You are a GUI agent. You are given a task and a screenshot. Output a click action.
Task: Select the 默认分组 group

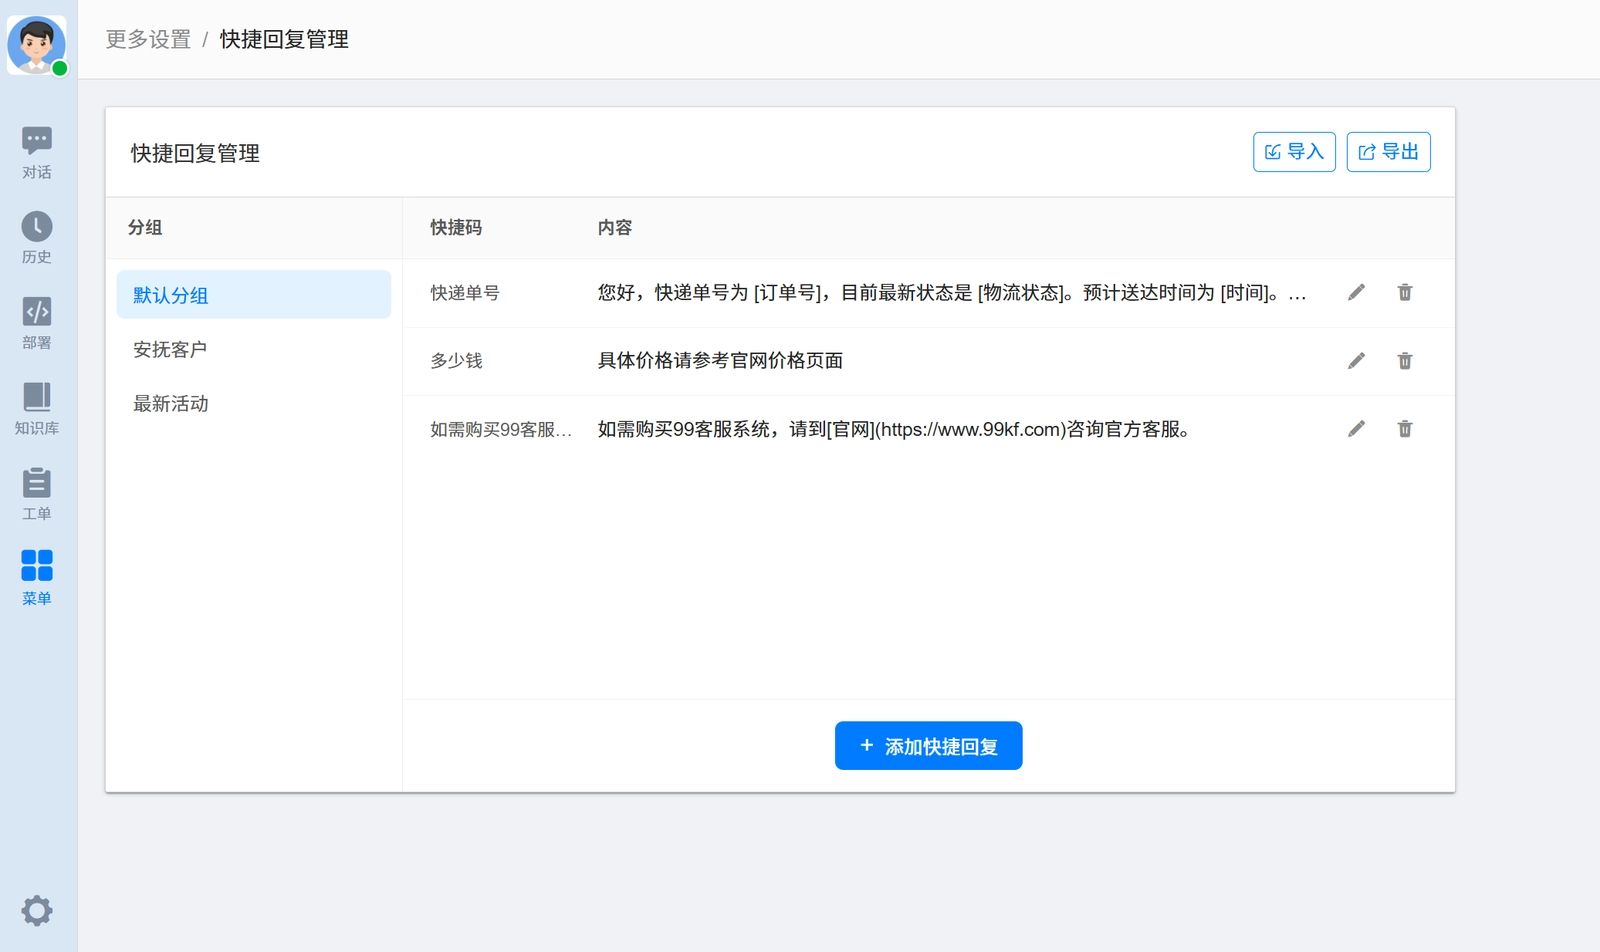(253, 295)
